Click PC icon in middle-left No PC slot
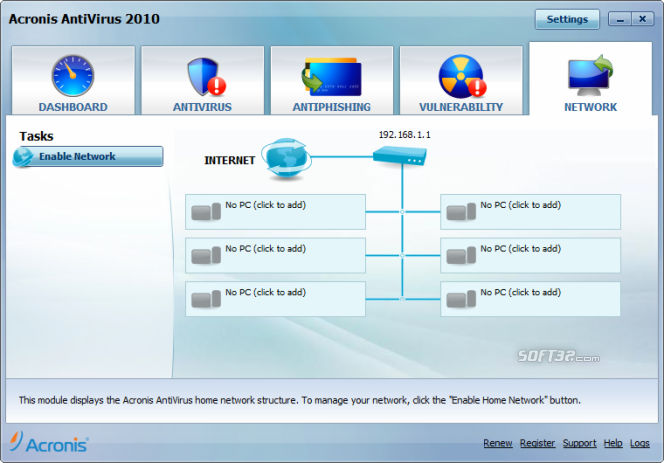The image size is (664, 463). tap(206, 255)
